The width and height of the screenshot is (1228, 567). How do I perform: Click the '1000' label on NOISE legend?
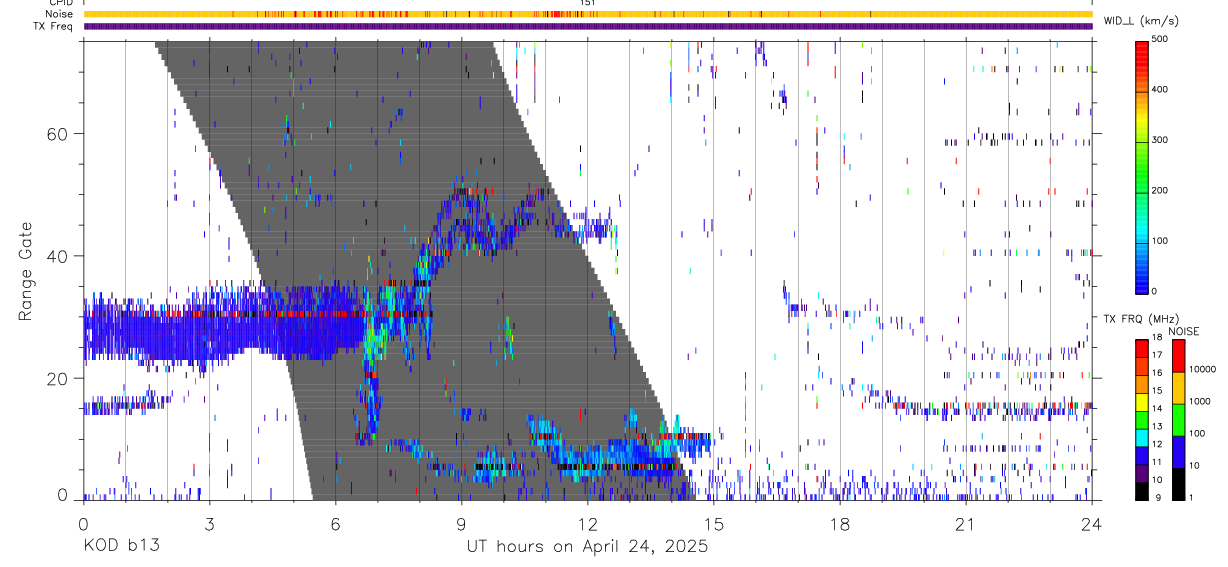(1201, 401)
